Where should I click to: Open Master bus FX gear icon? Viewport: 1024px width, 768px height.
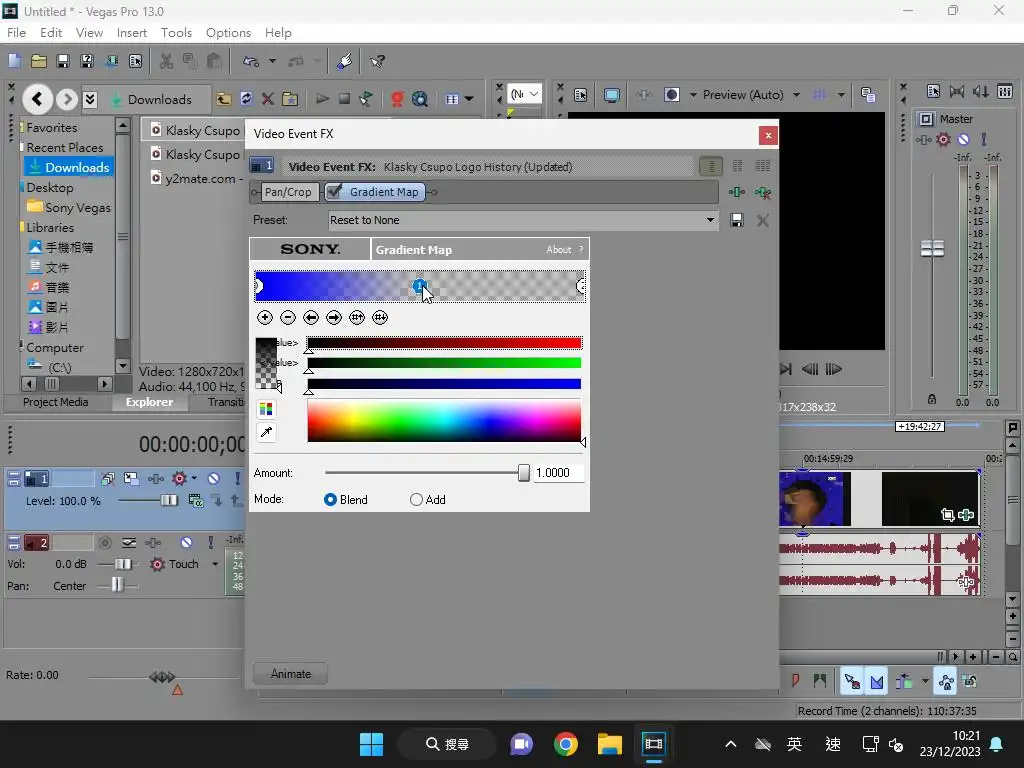943,139
